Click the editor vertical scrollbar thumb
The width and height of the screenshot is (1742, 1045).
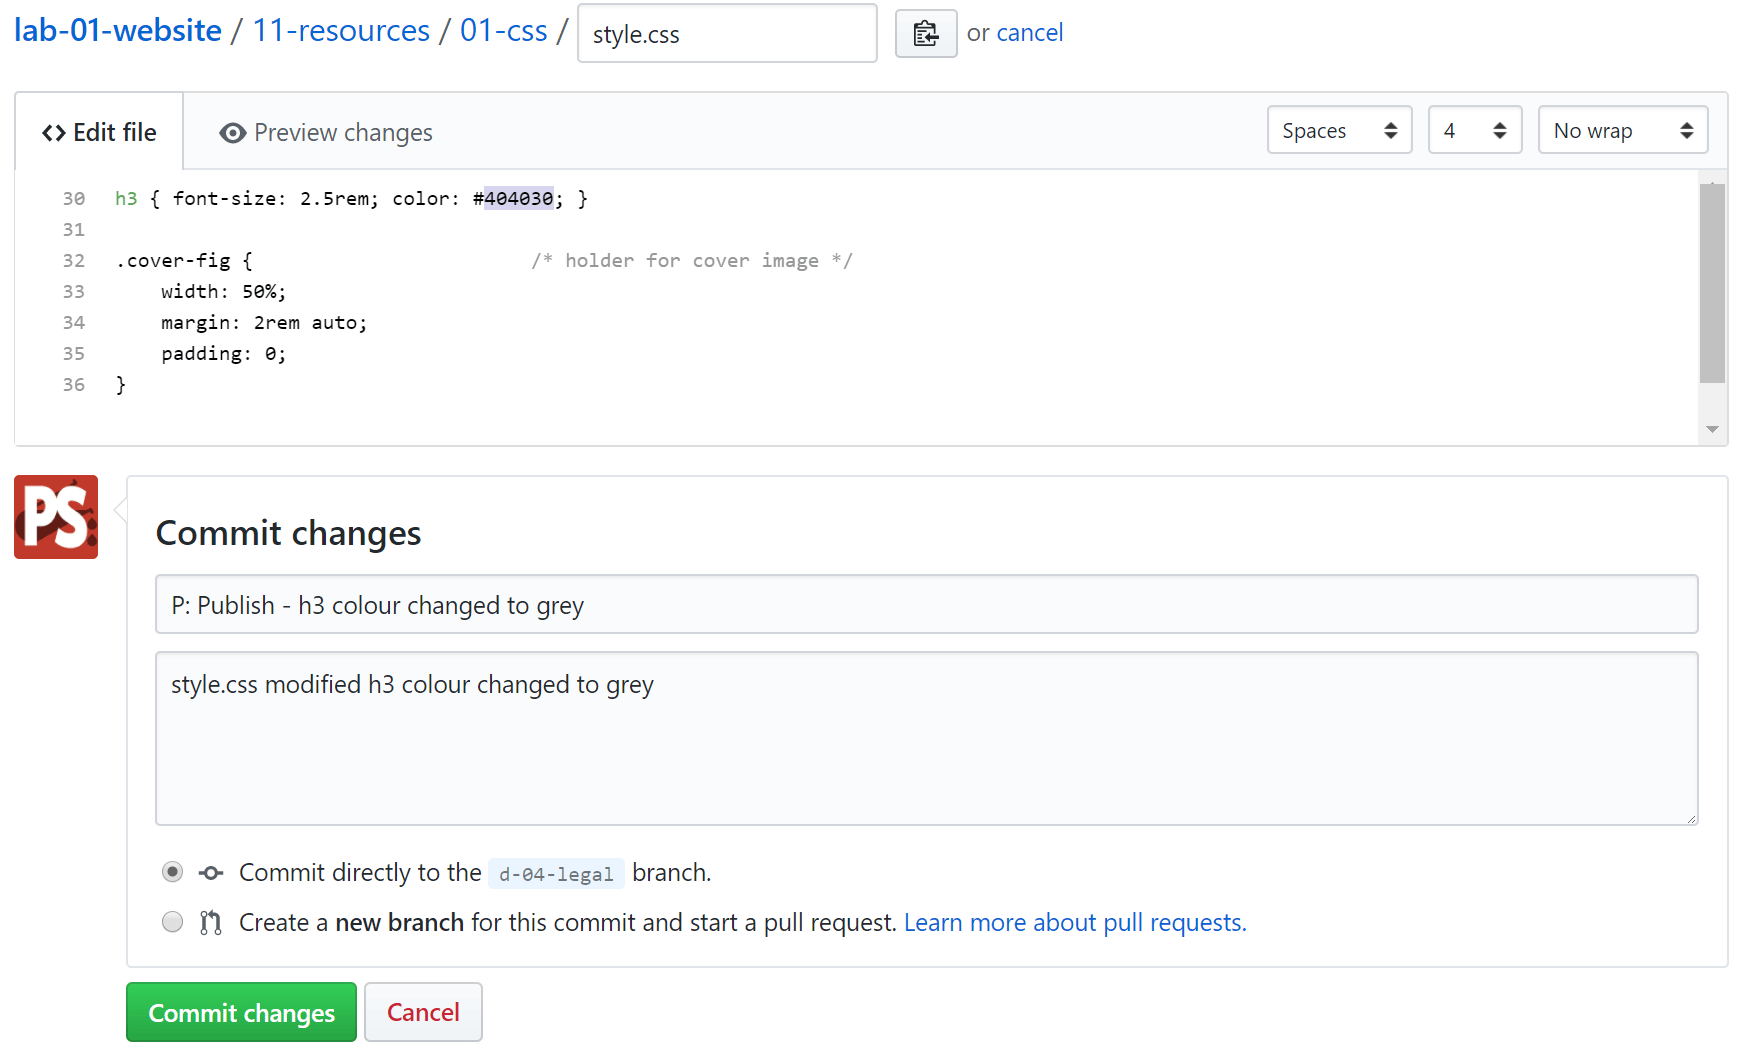pyautogui.click(x=1712, y=283)
